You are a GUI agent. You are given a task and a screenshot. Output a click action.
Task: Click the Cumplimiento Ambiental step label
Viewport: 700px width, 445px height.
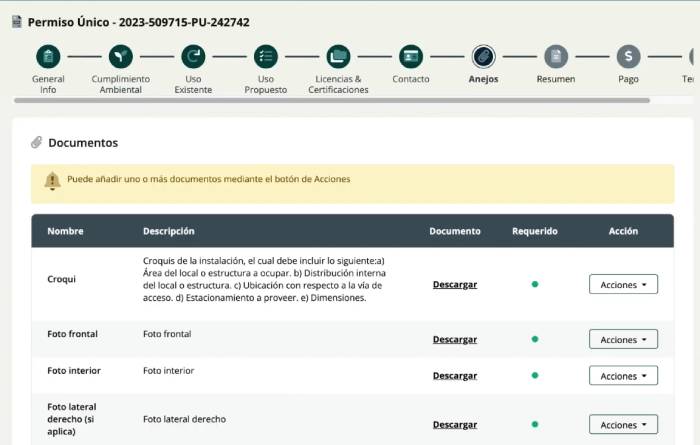click(x=121, y=84)
